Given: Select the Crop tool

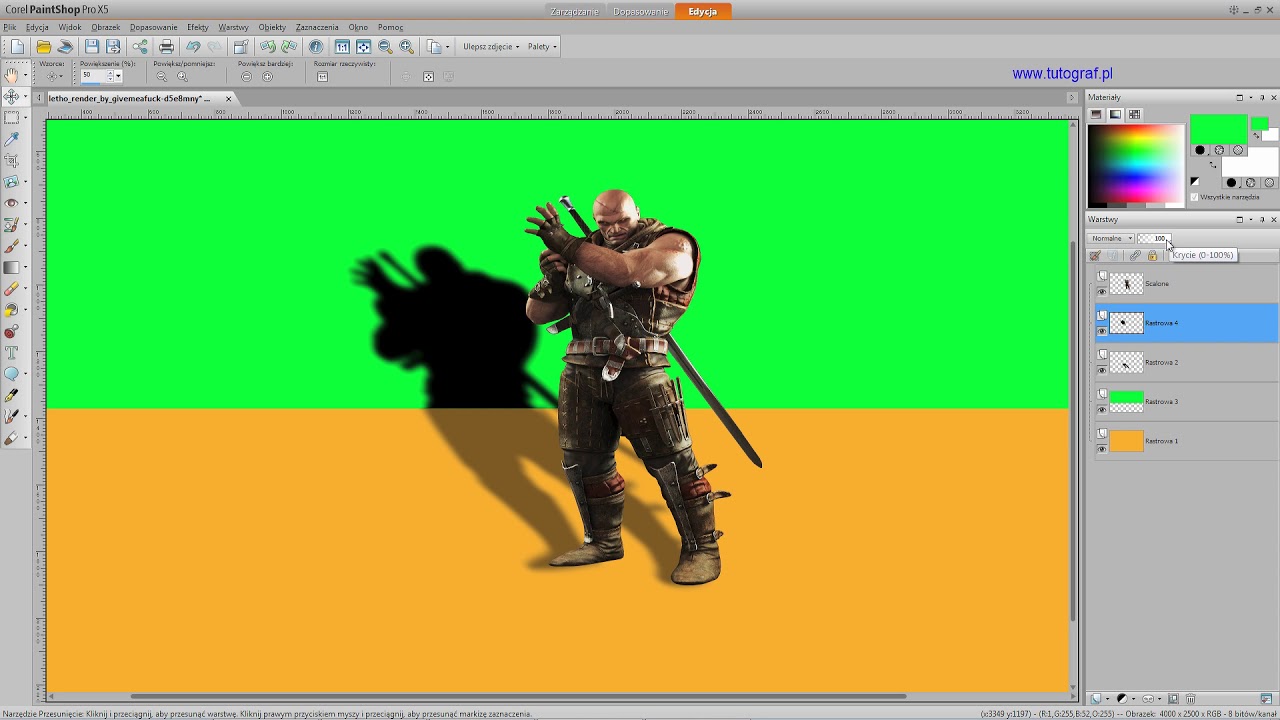Looking at the screenshot, I should click(12, 161).
